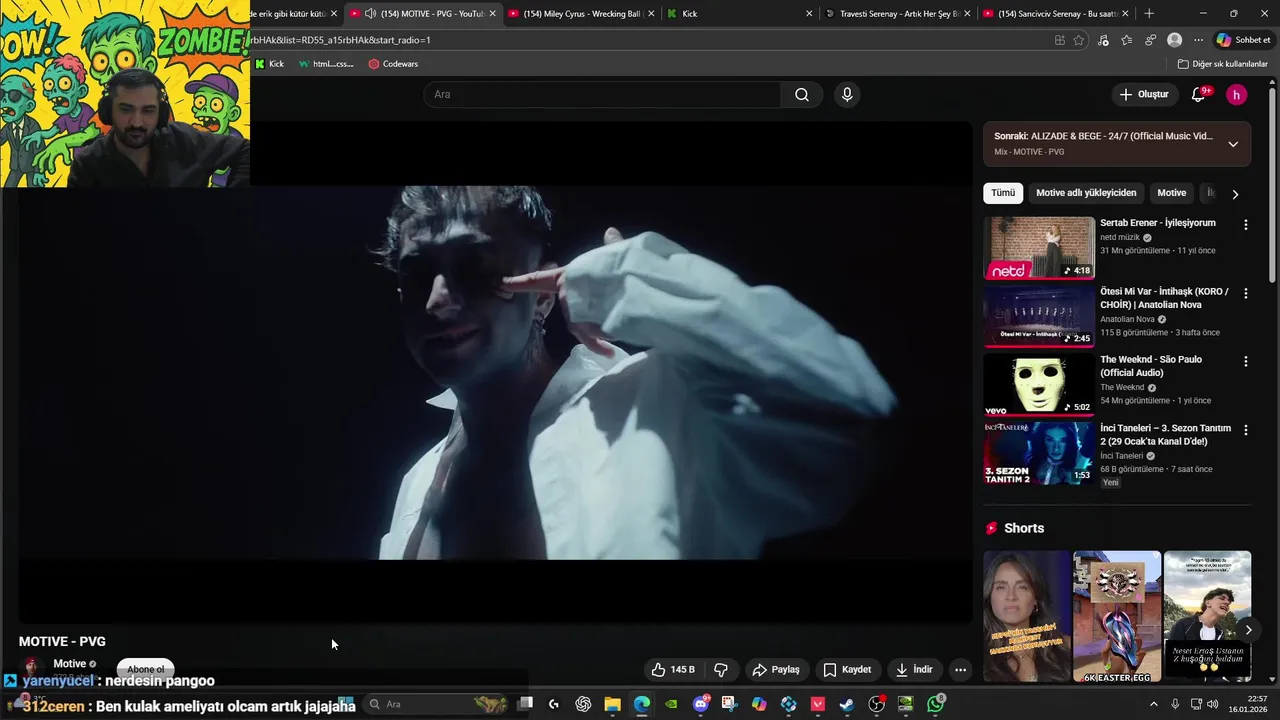Open Discord from the taskbar
Screen dimensions: 1280x720
tap(700, 704)
